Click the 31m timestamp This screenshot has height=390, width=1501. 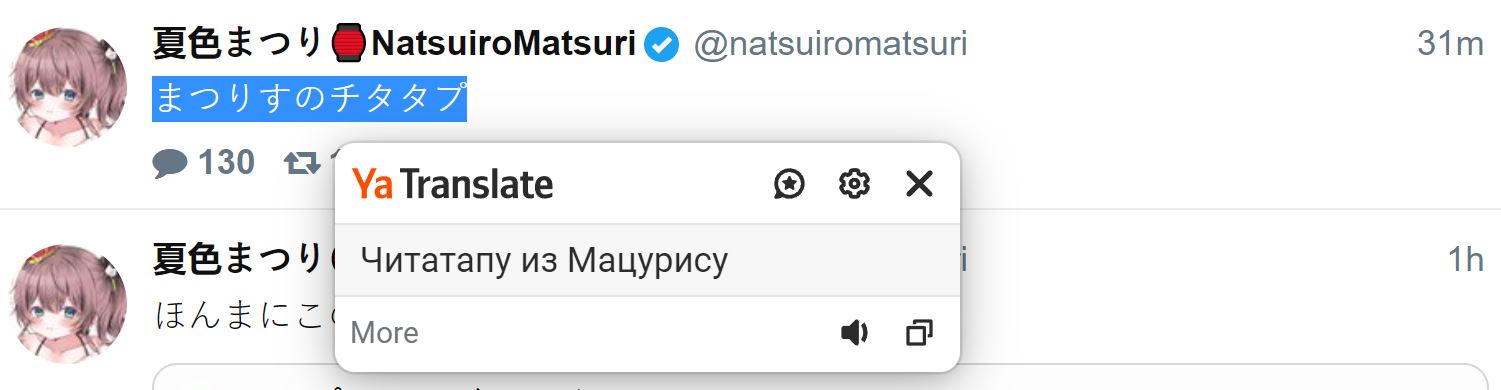coord(1450,45)
